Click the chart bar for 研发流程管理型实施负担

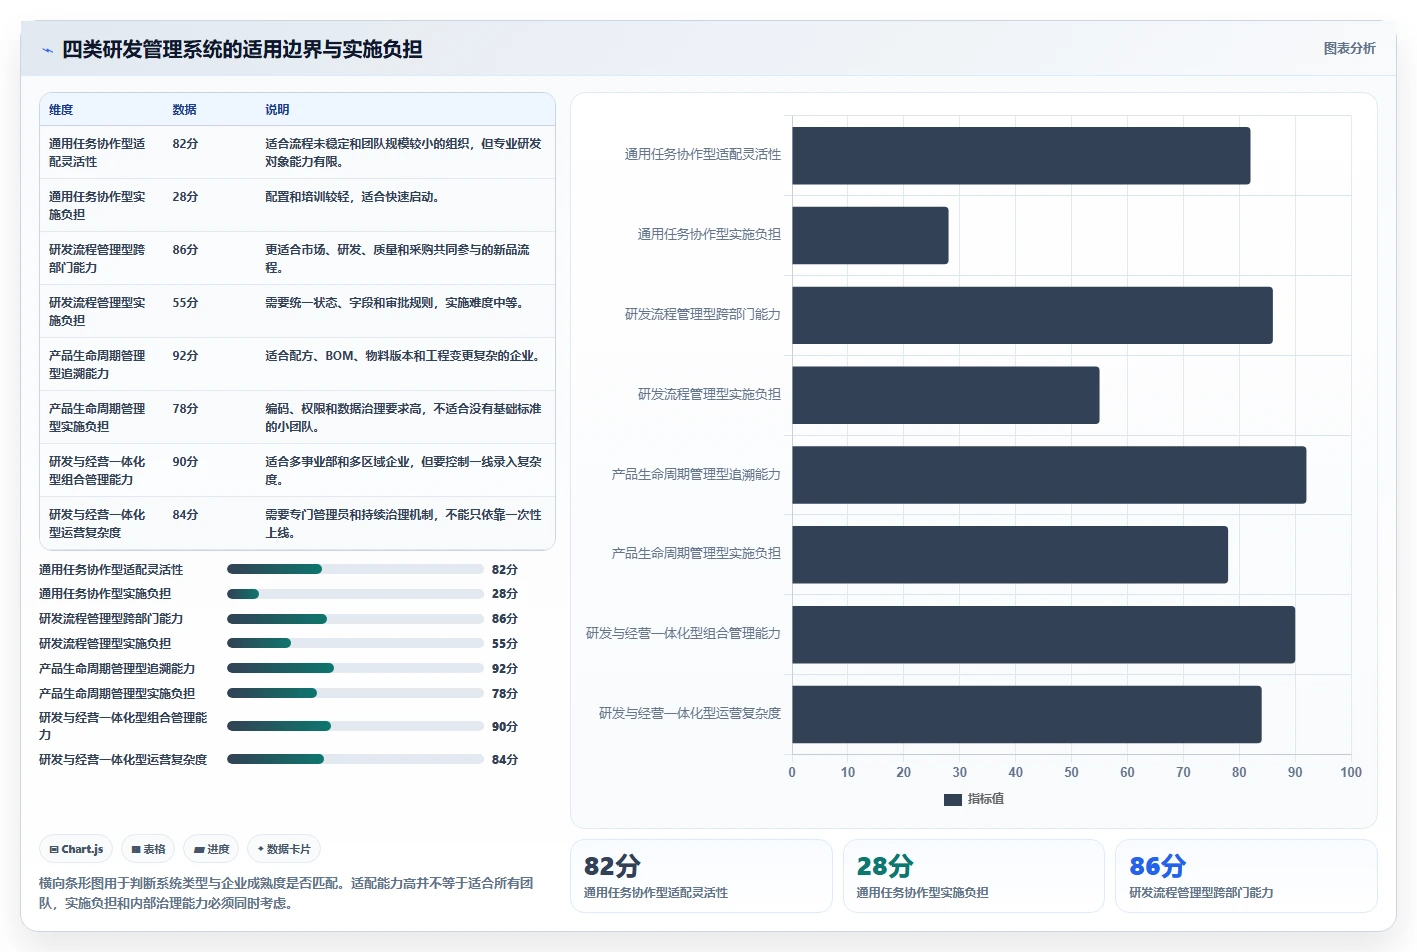(946, 395)
